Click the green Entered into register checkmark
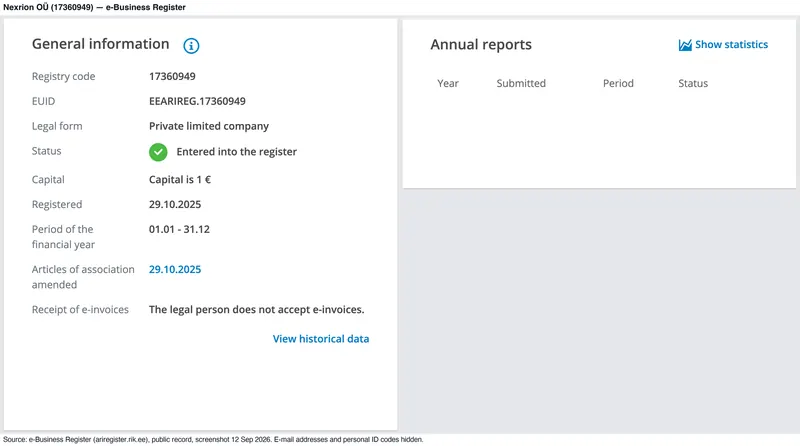Screen dimensions: 800x446 tap(158, 152)
